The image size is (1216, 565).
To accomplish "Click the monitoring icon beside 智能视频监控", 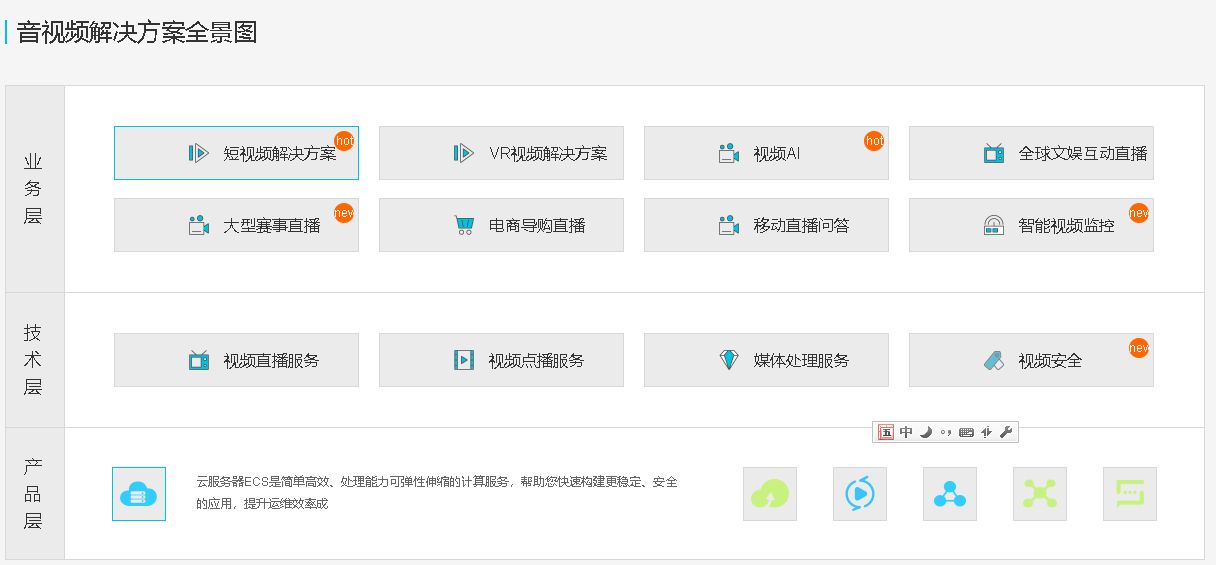I will (x=994, y=226).
